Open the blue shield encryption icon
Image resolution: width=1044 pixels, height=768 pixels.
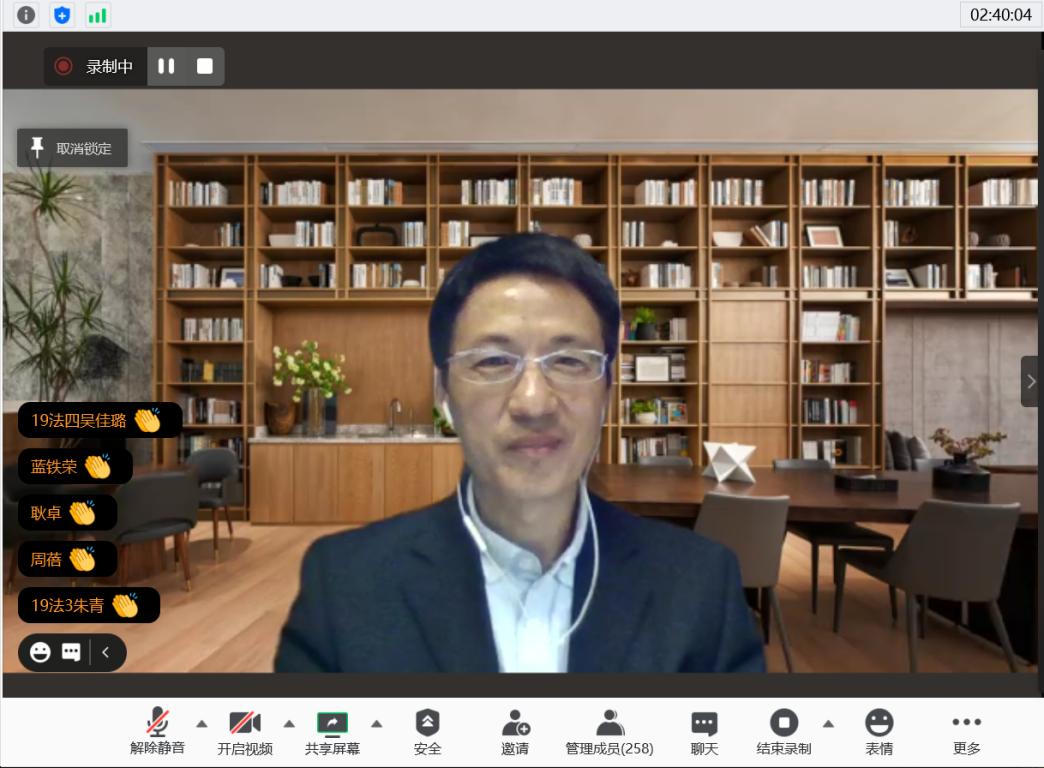[x=62, y=15]
